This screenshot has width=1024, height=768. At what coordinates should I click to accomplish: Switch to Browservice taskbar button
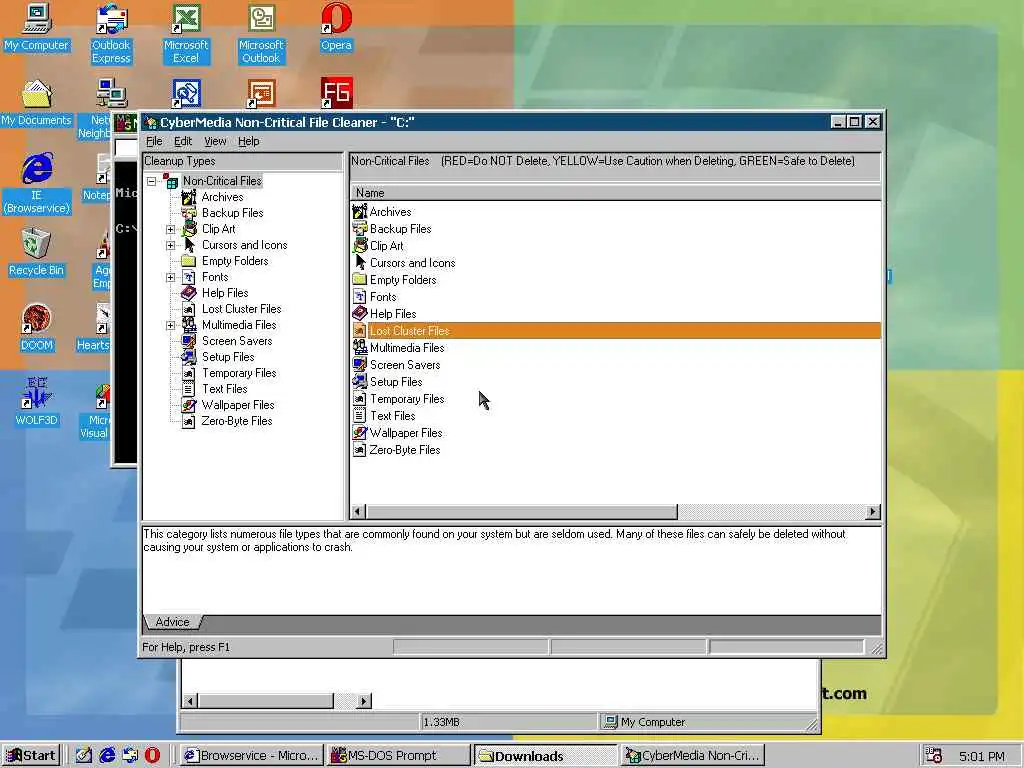(251, 756)
